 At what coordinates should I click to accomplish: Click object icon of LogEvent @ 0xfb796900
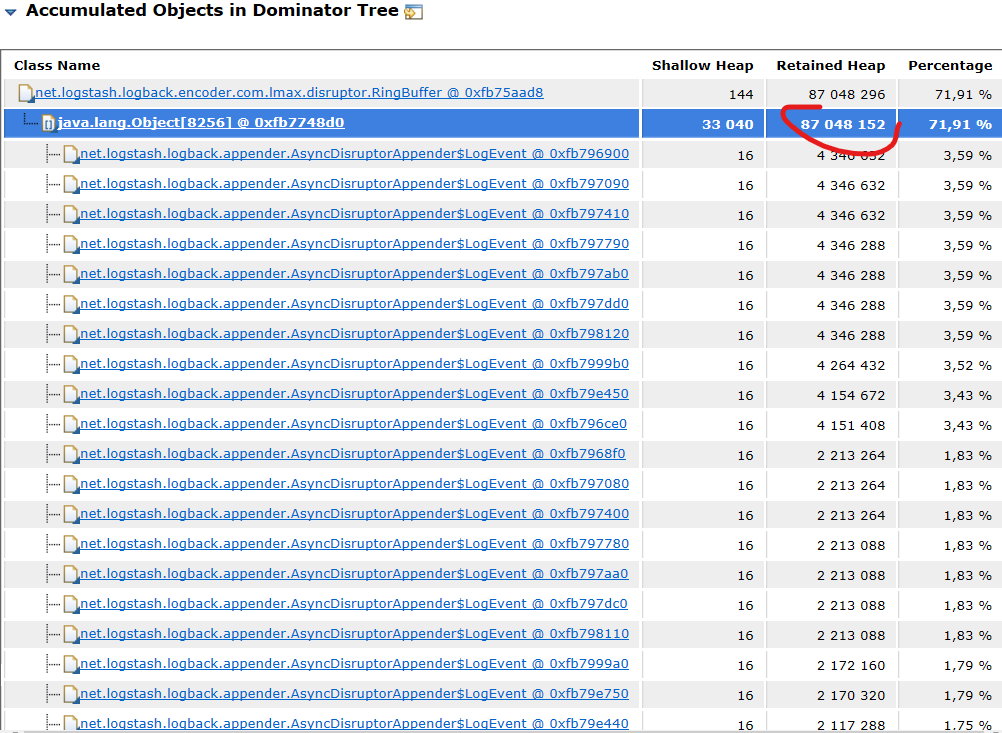71,155
